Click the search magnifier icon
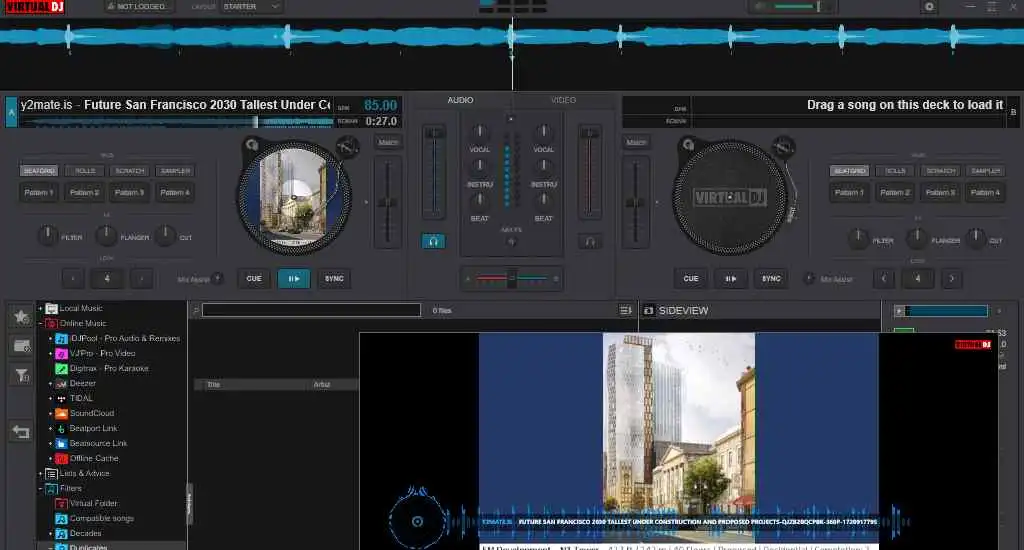 (x=195, y=310)
